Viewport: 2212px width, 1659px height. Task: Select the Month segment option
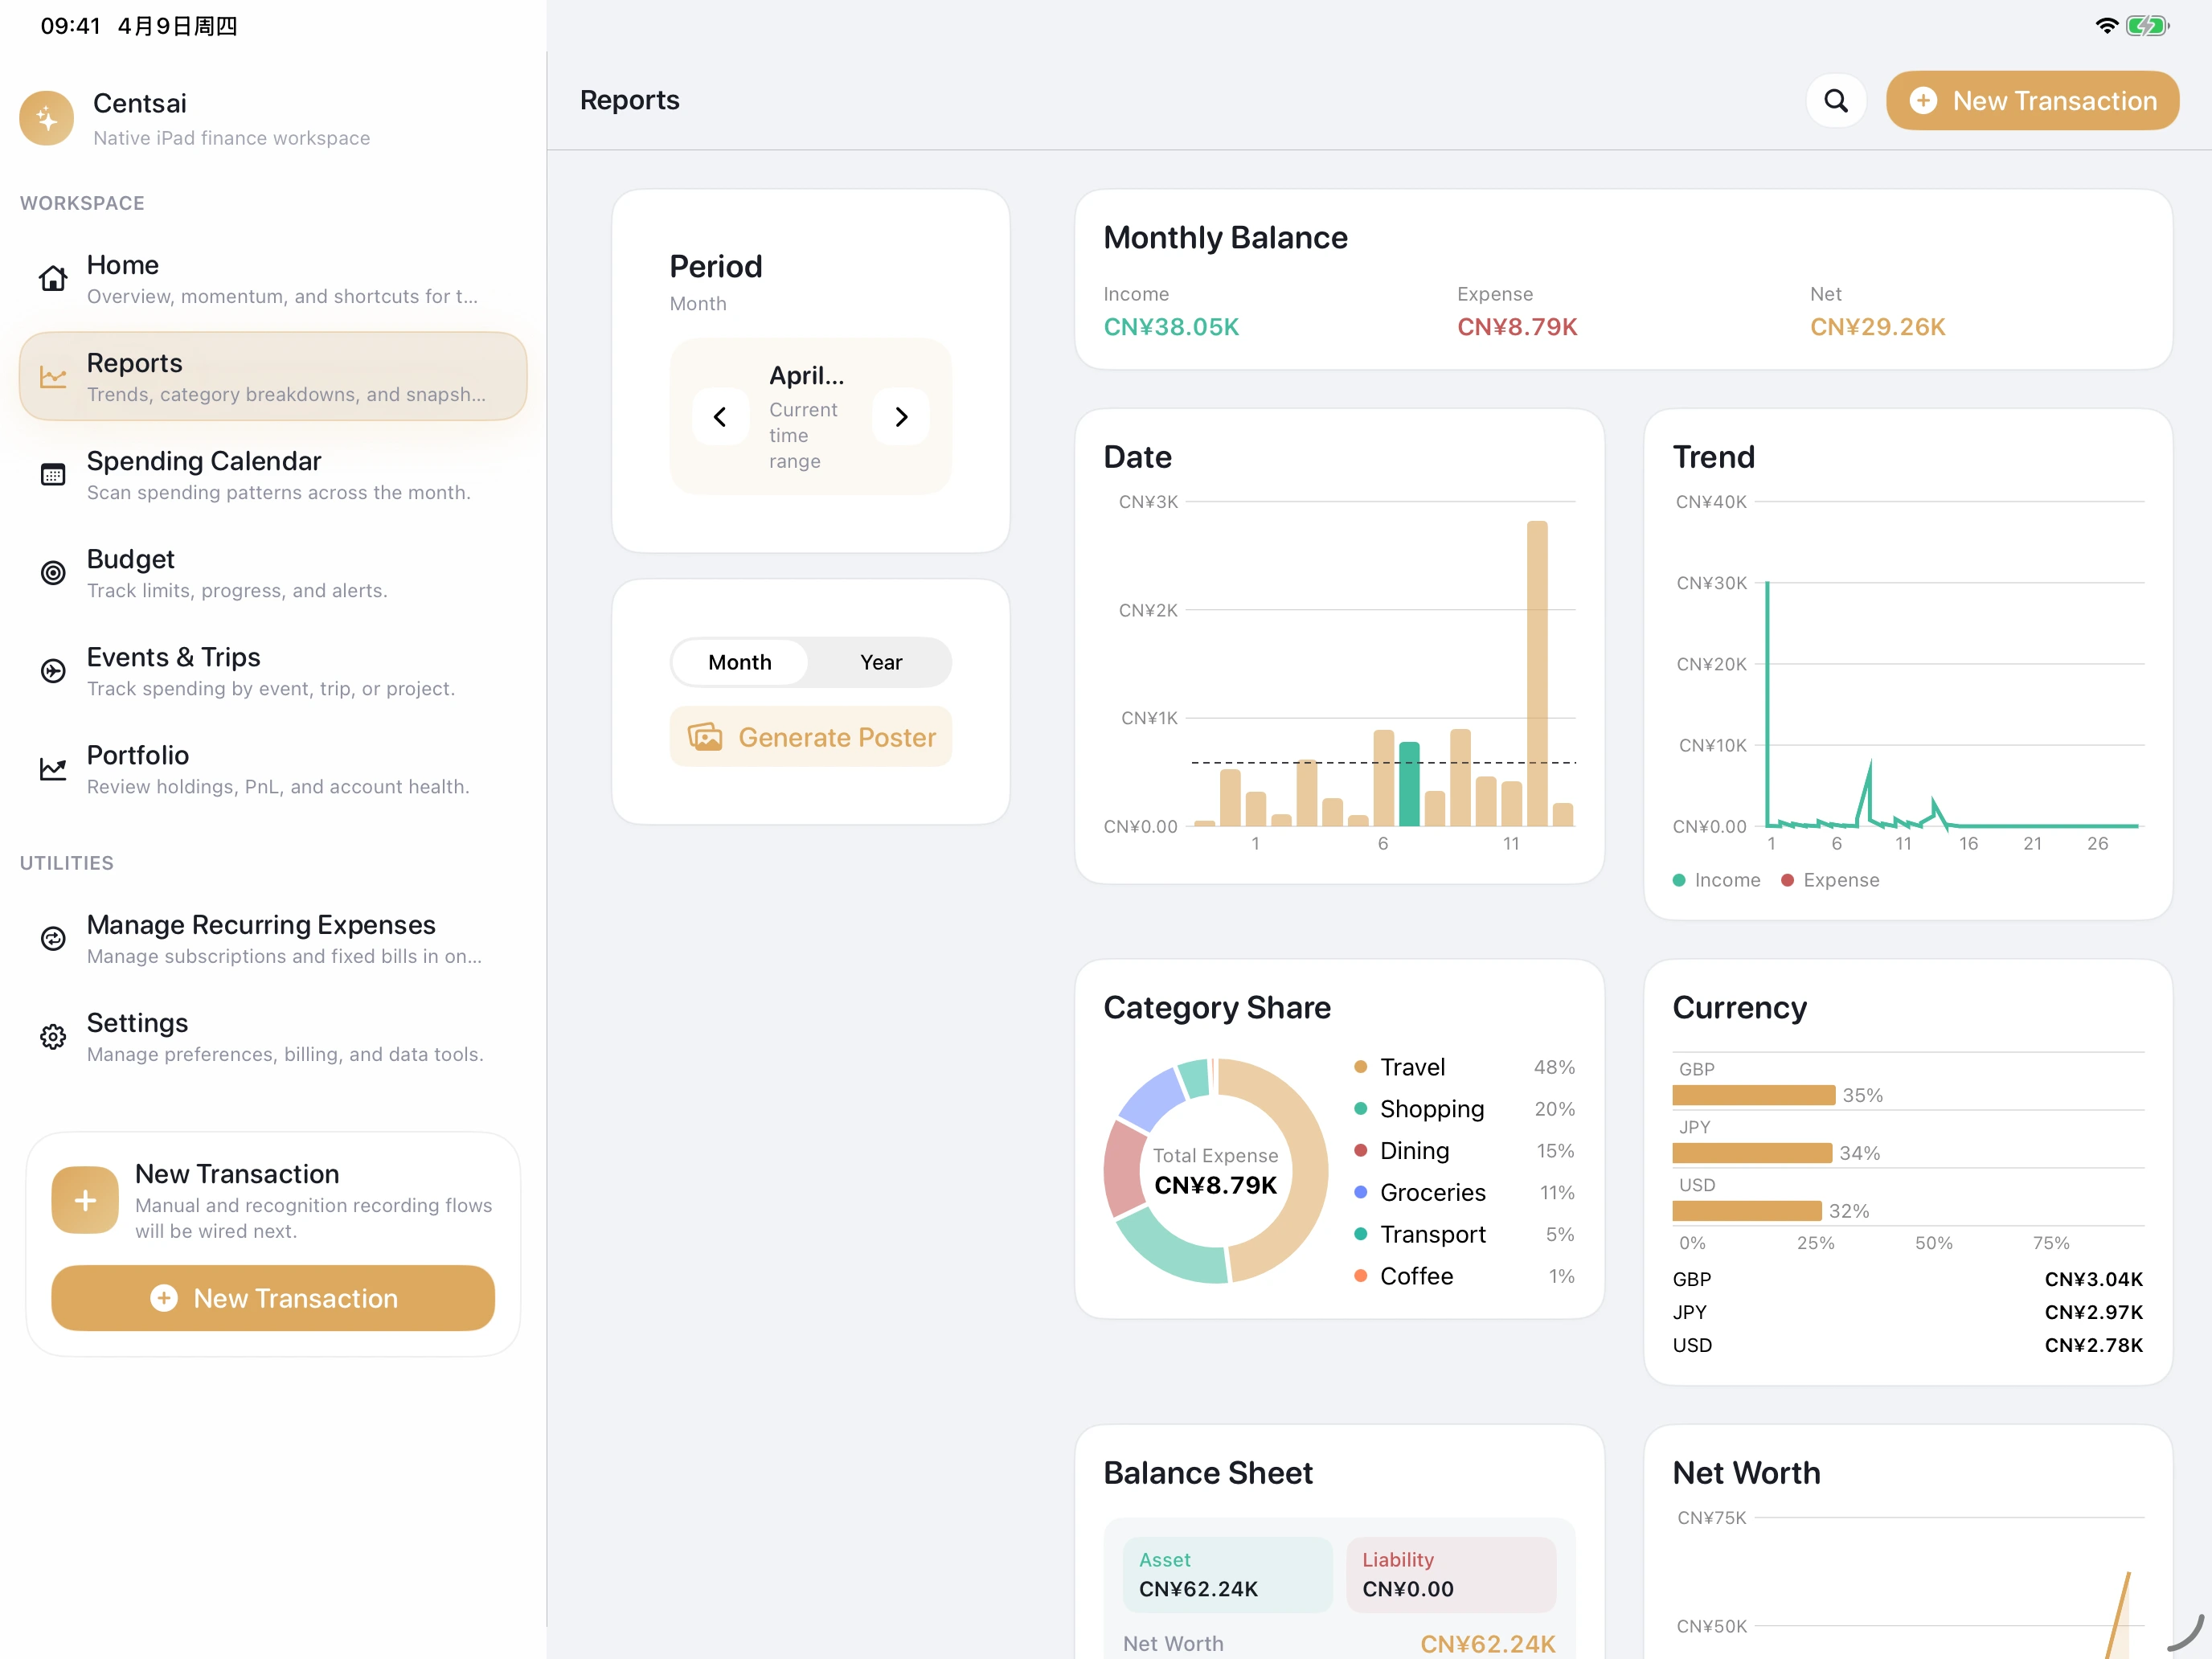pyautogui.click(x=739, y=662)
